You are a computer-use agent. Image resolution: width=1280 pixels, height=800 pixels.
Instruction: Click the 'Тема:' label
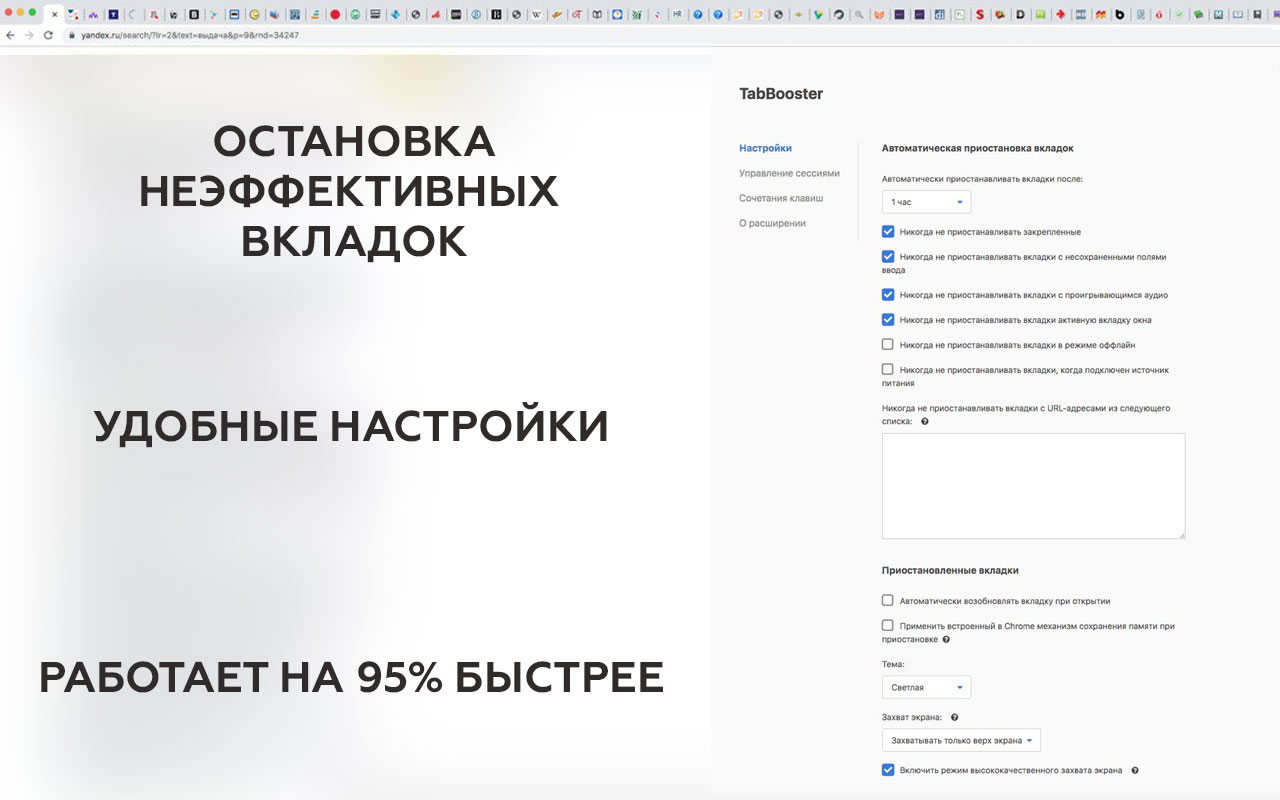(x=893, y=664)
